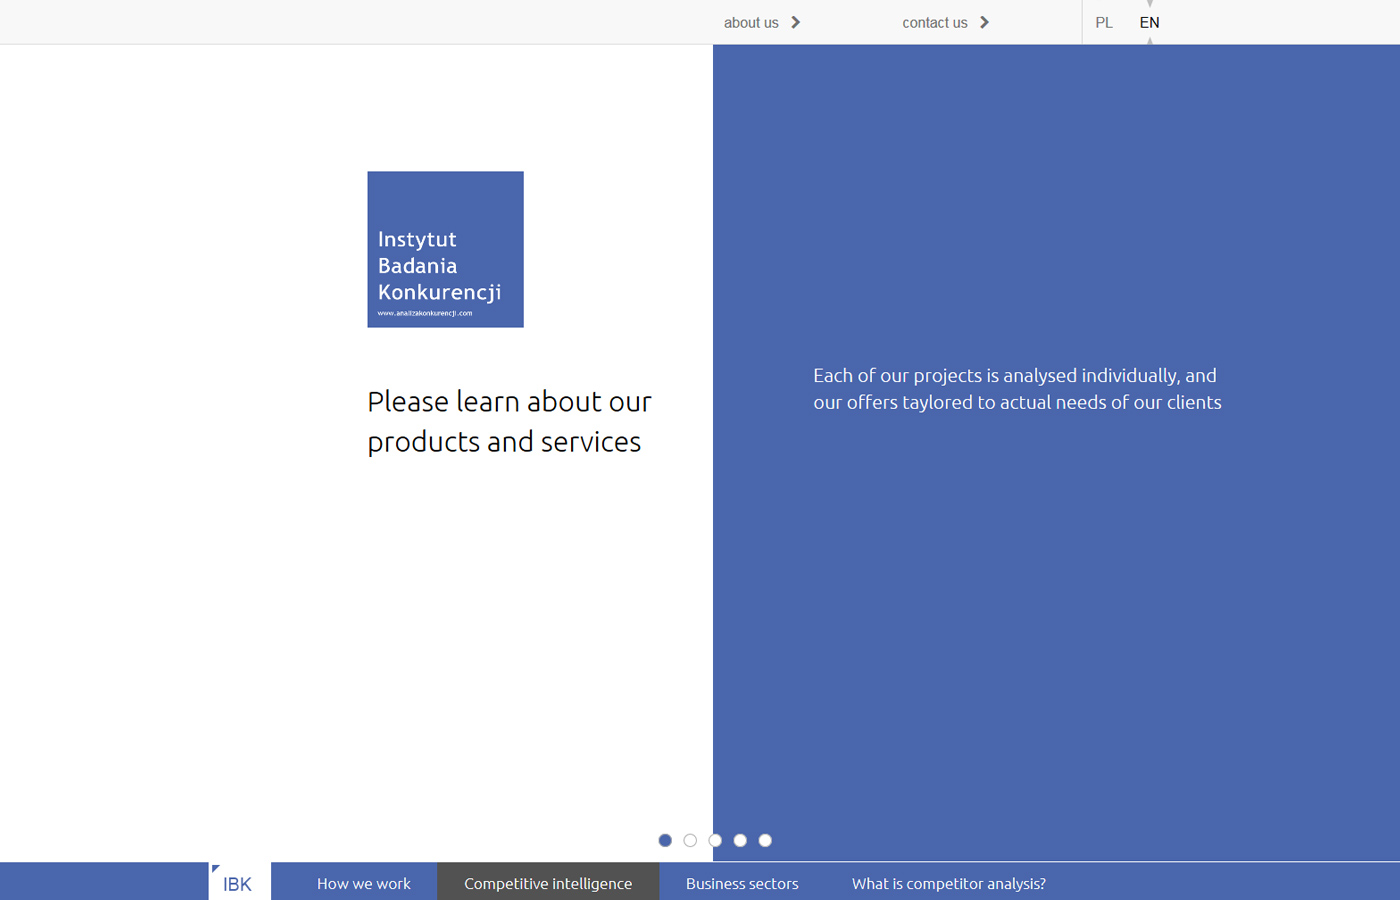Click the Instytut Badania Konkurencji logo
Viewport: 1400px width, 900px height.
click(445, 249)
